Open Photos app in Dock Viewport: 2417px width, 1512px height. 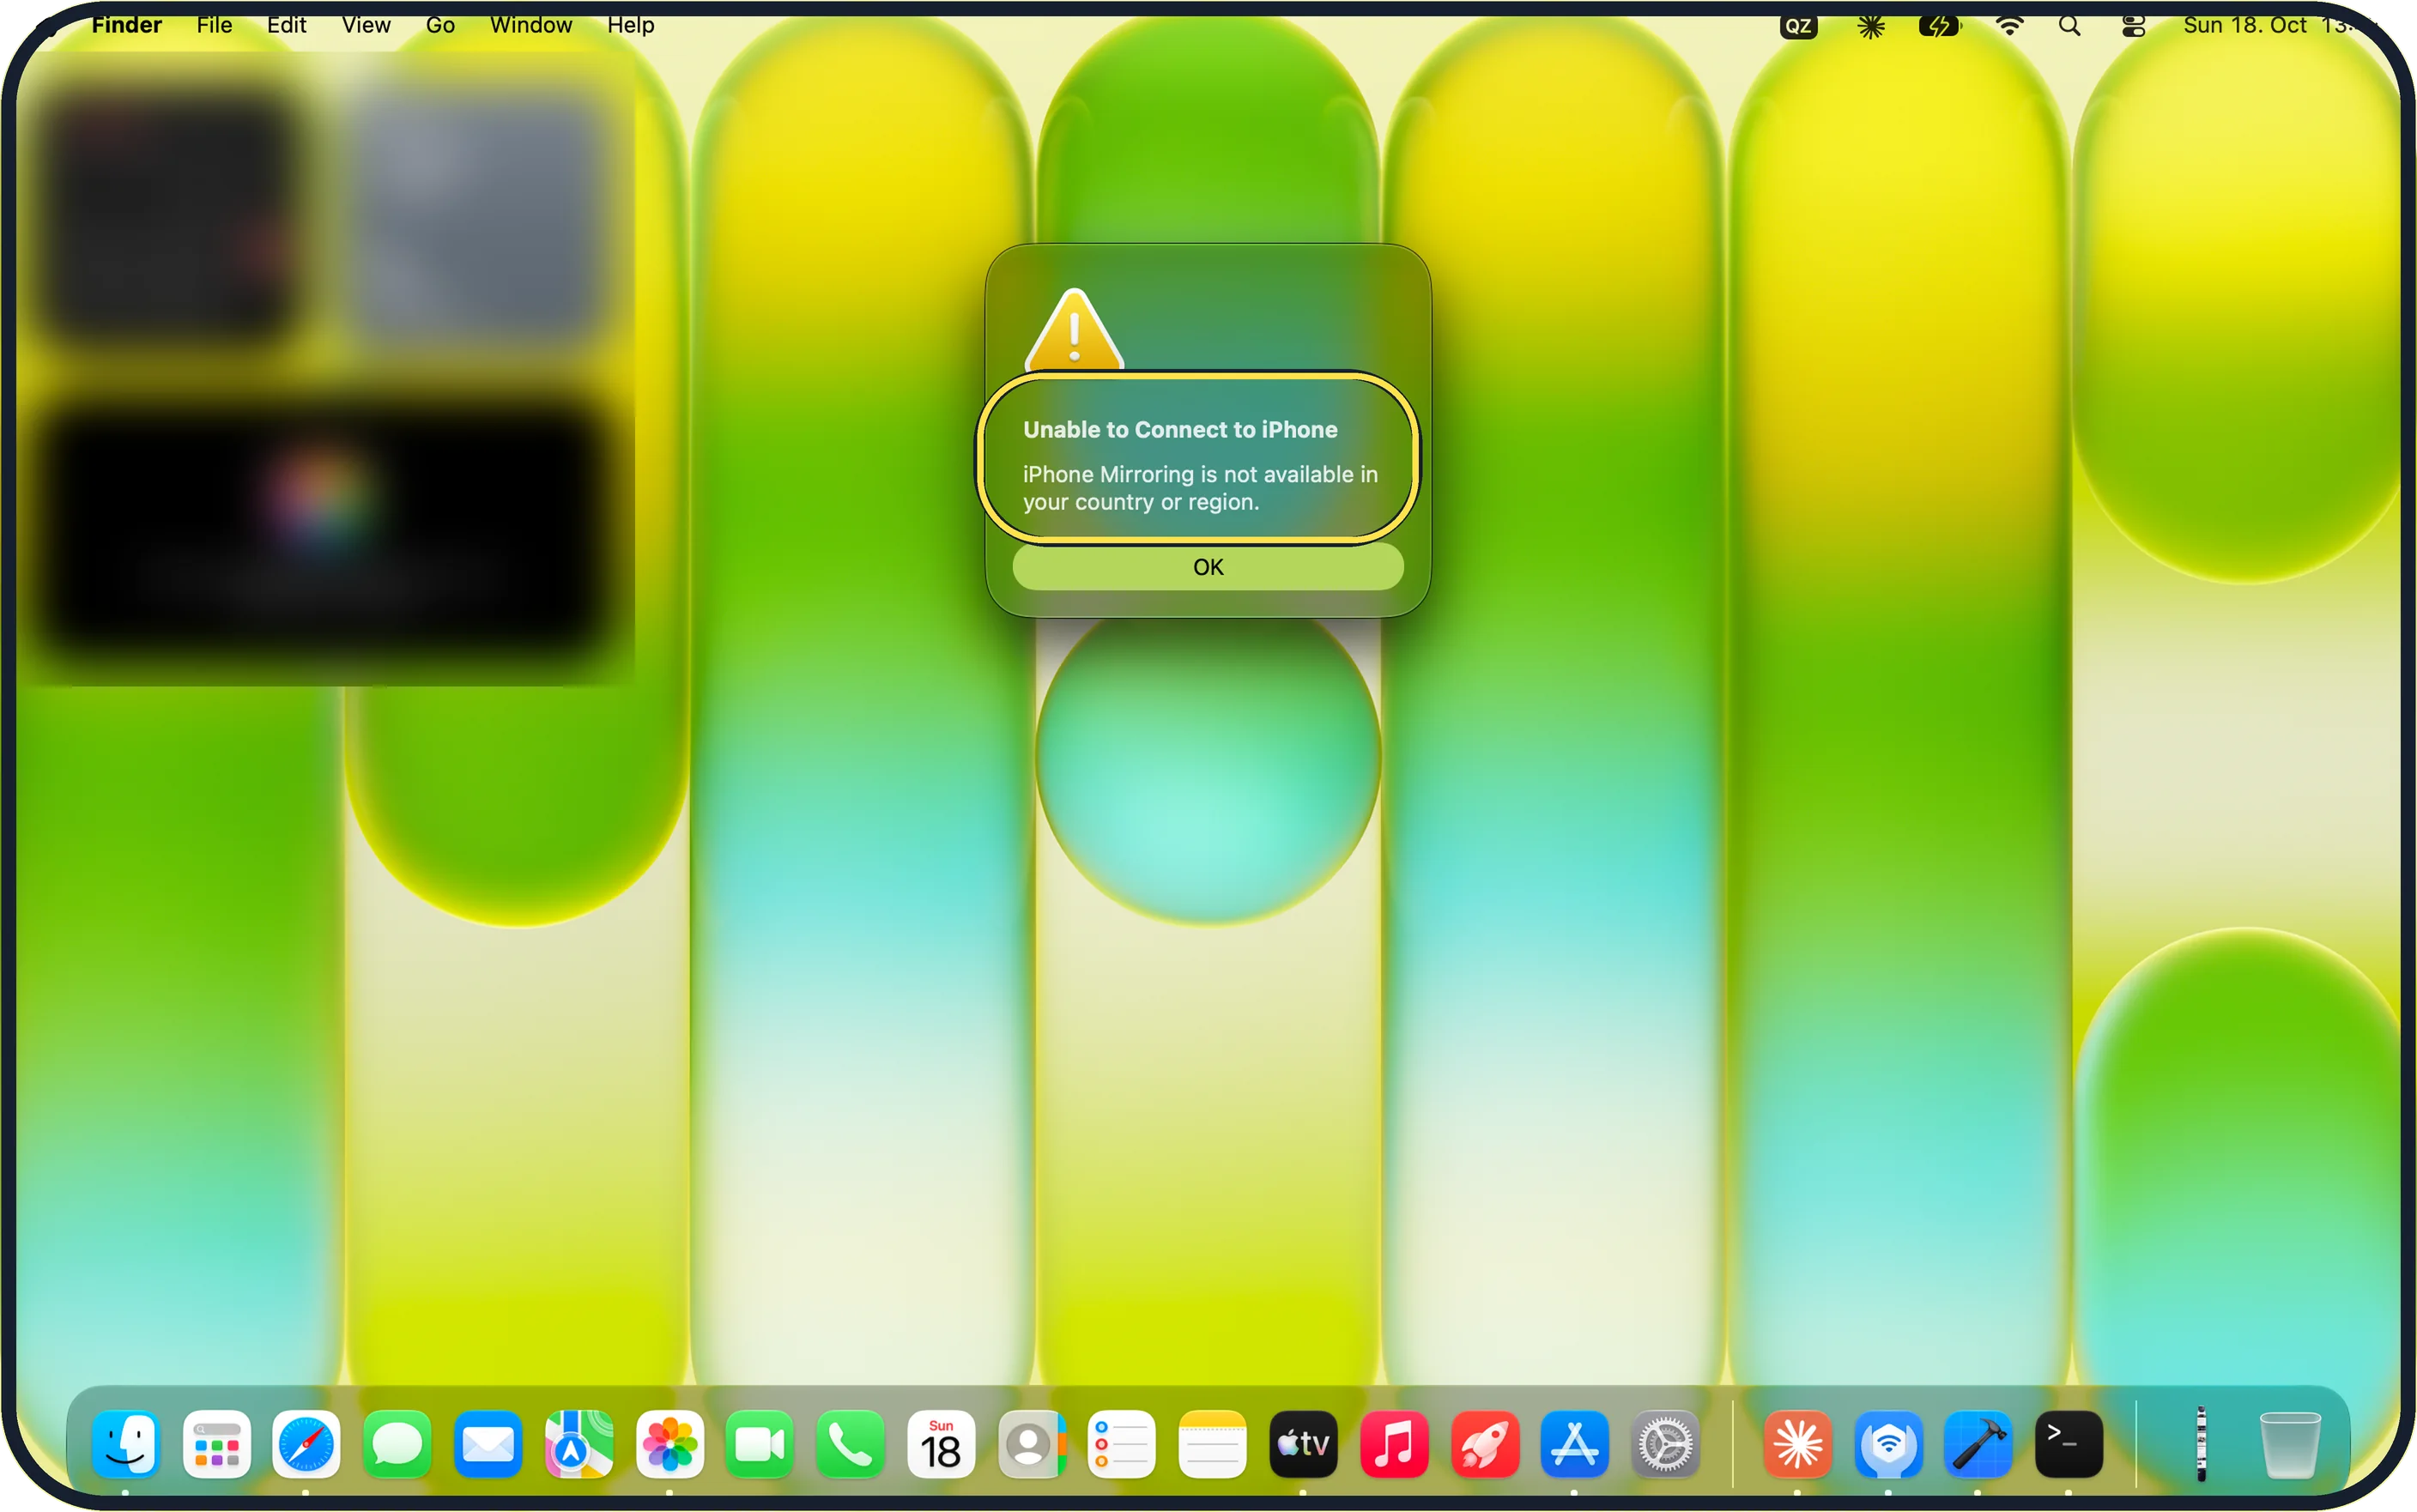669,1444
